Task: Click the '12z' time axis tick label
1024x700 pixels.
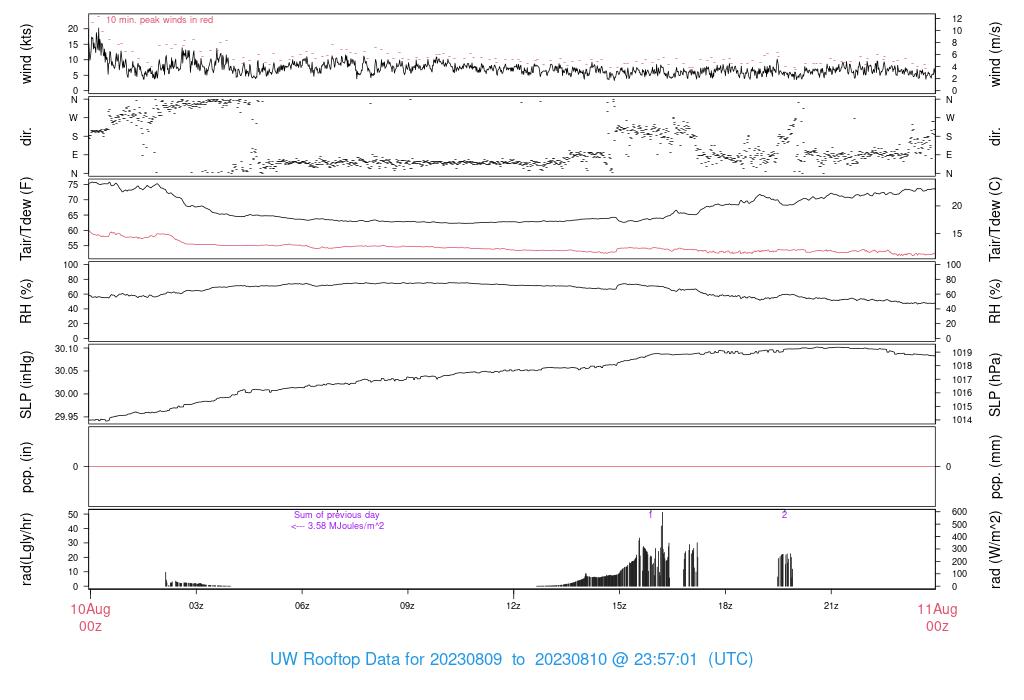Action: (x=513, y=606)
